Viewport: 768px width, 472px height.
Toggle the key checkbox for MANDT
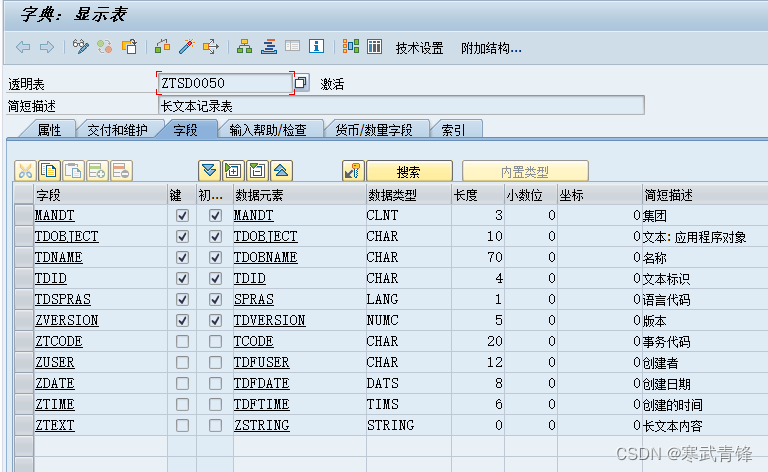(x=182, y=215)
